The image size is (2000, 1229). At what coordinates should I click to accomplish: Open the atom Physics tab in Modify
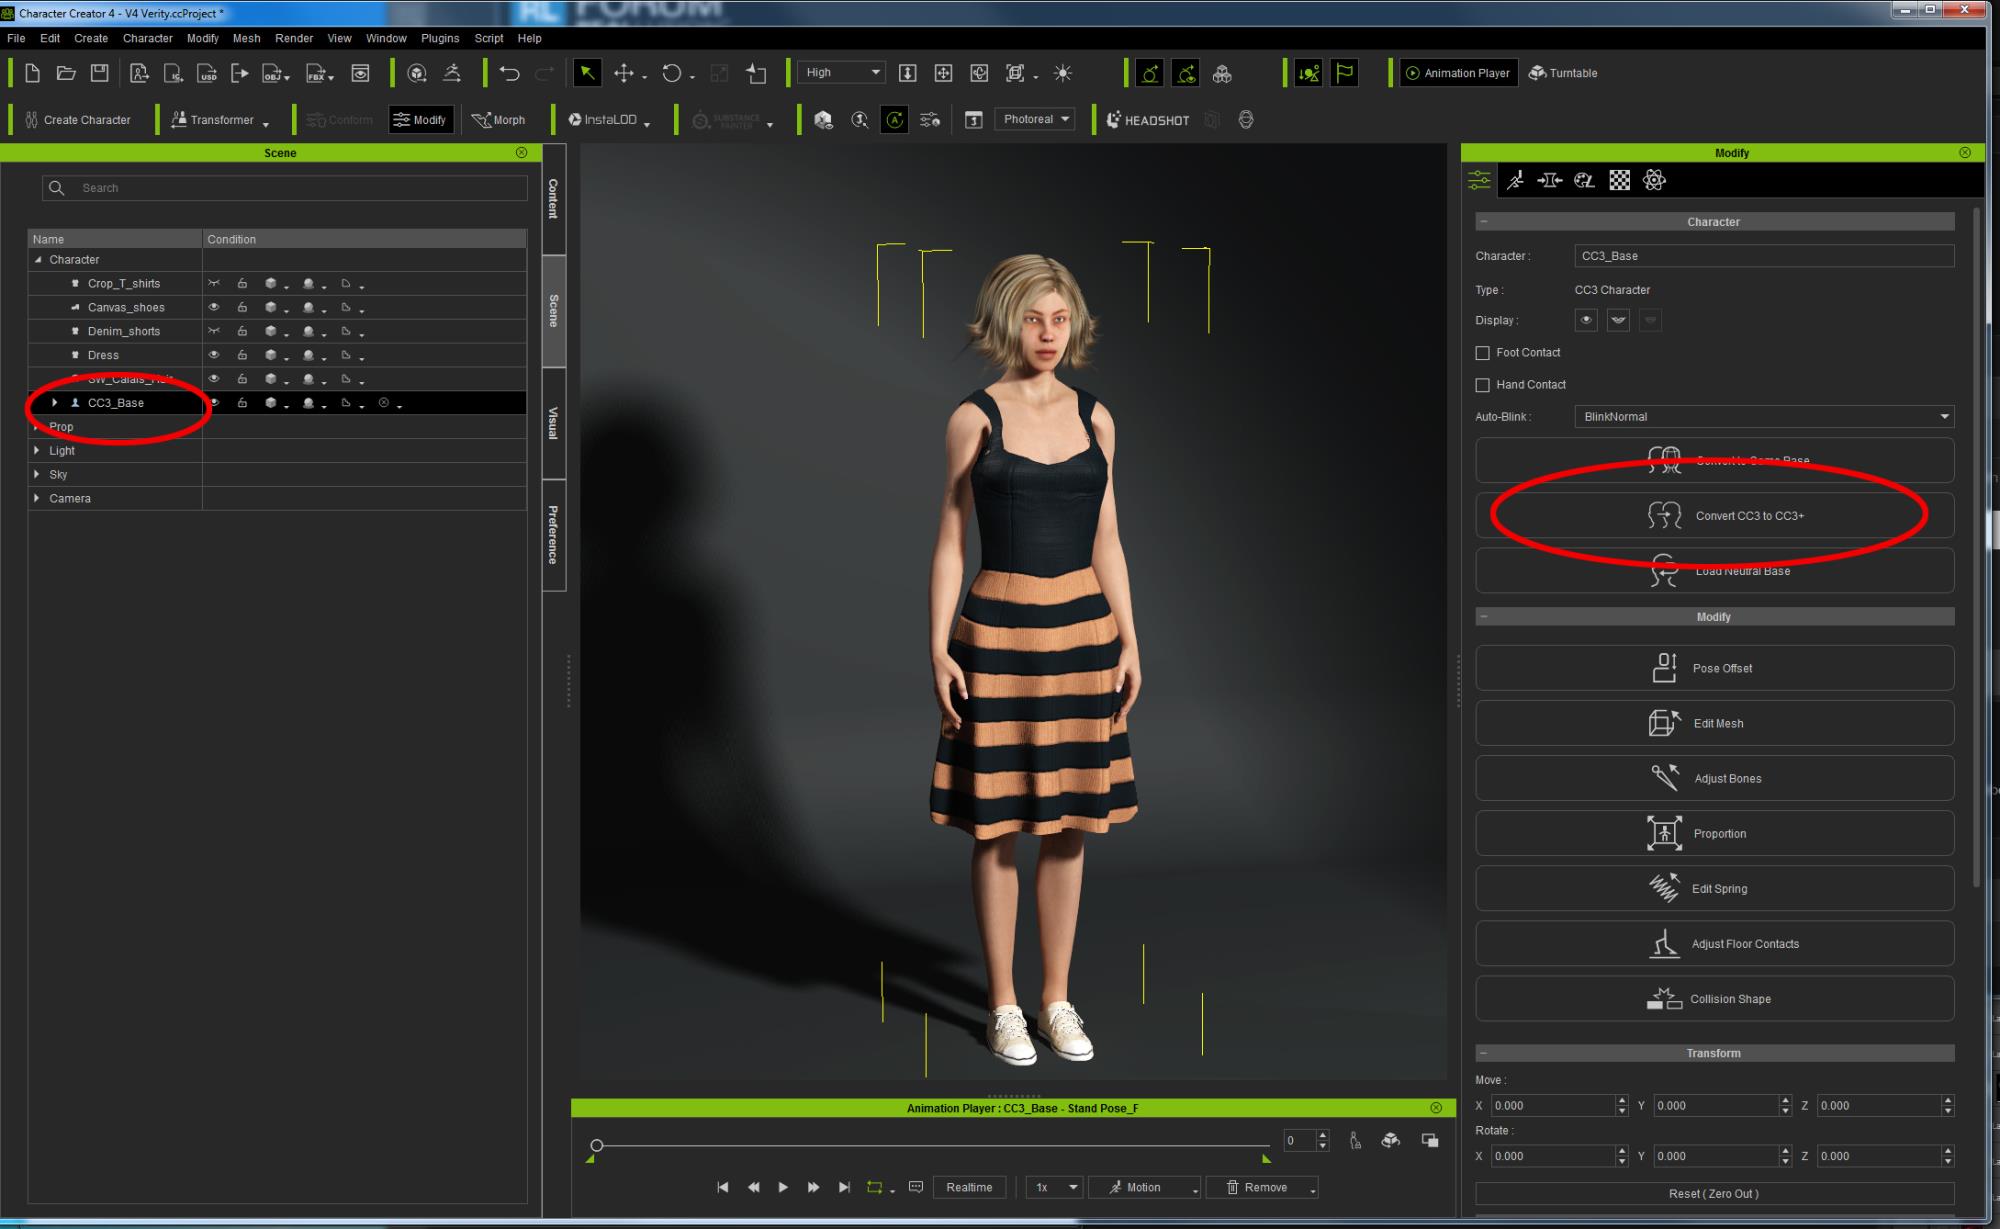(1654, 180)
